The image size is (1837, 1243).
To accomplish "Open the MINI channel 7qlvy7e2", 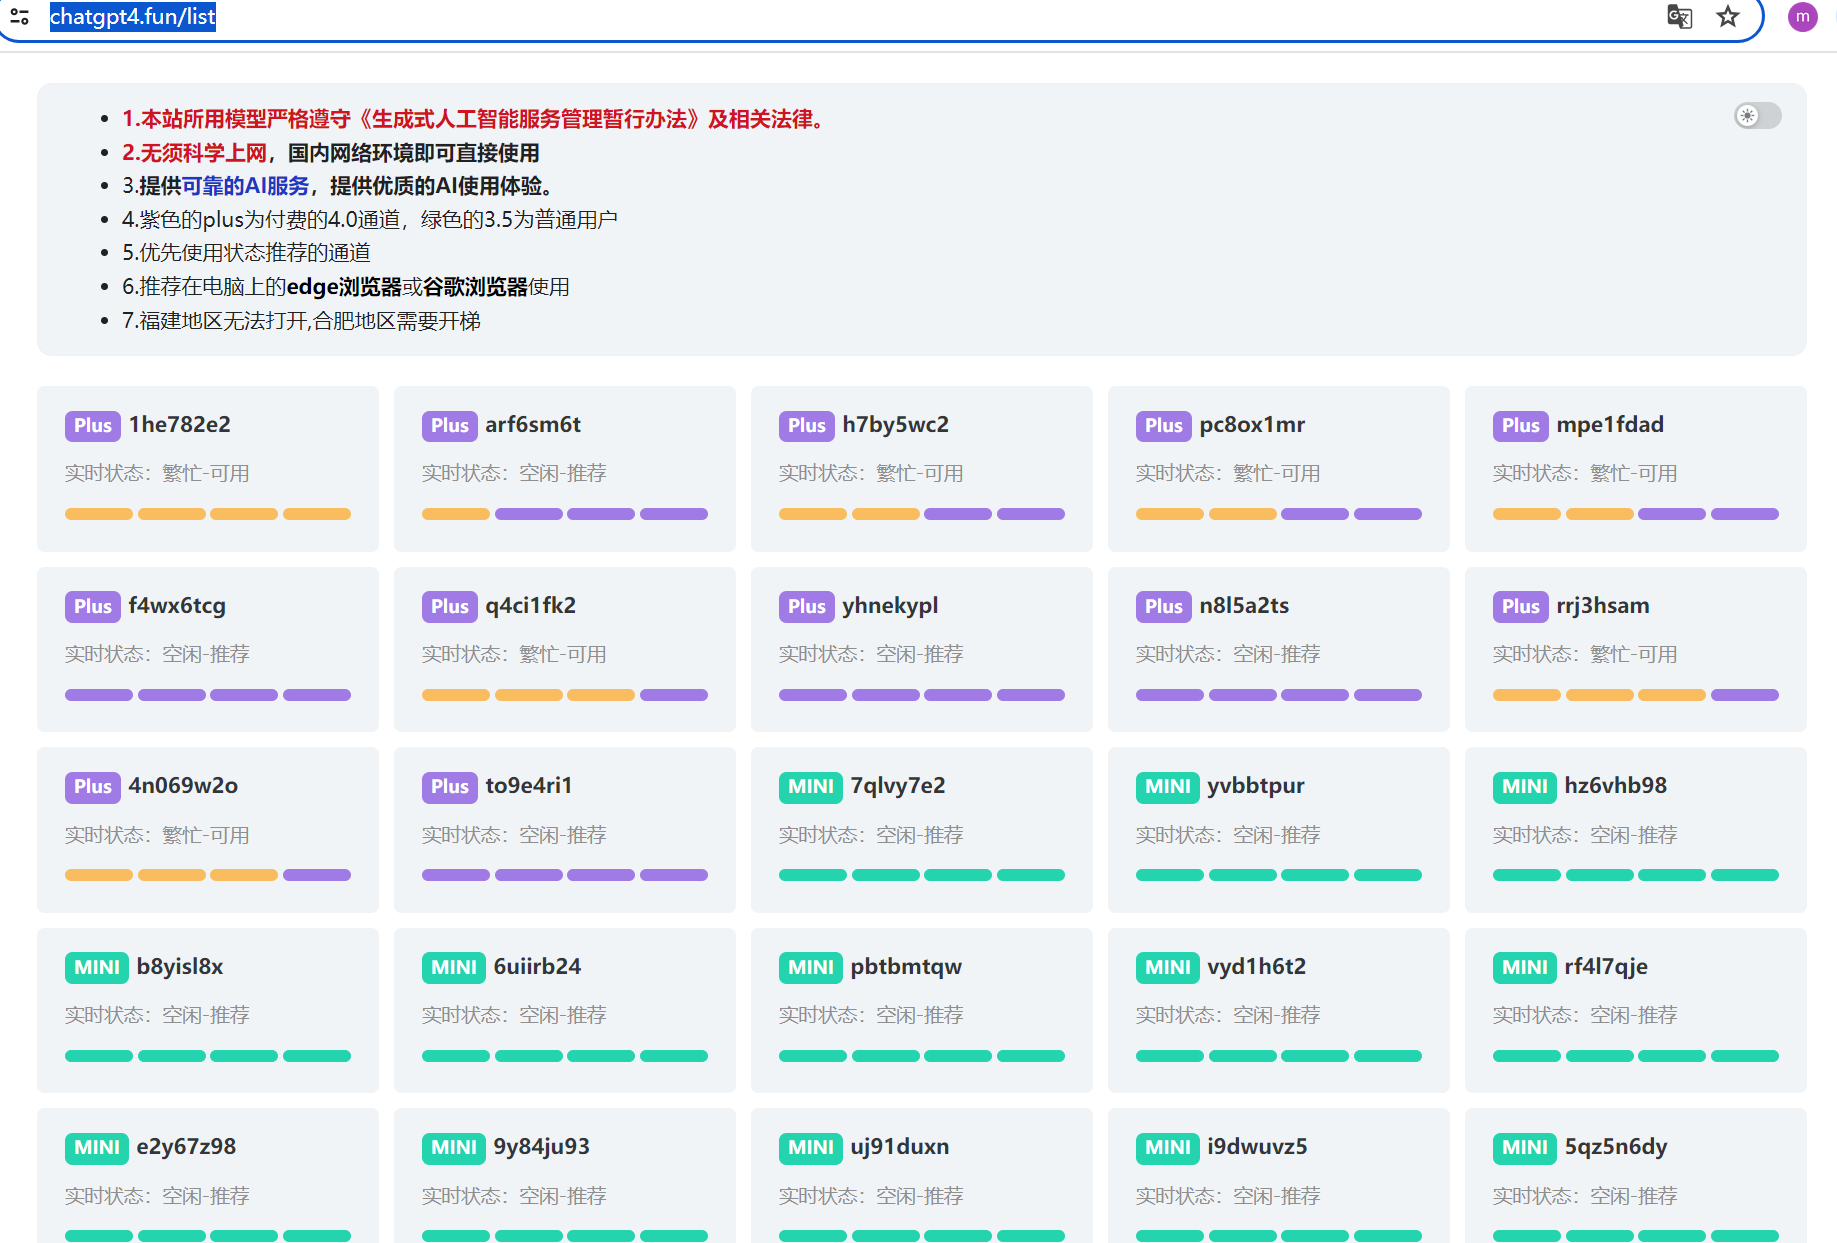I will 922,830.
